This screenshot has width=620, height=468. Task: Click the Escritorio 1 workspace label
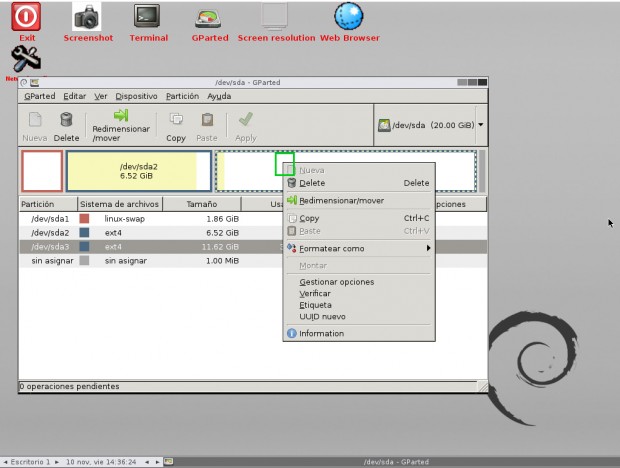pos(30,462)
